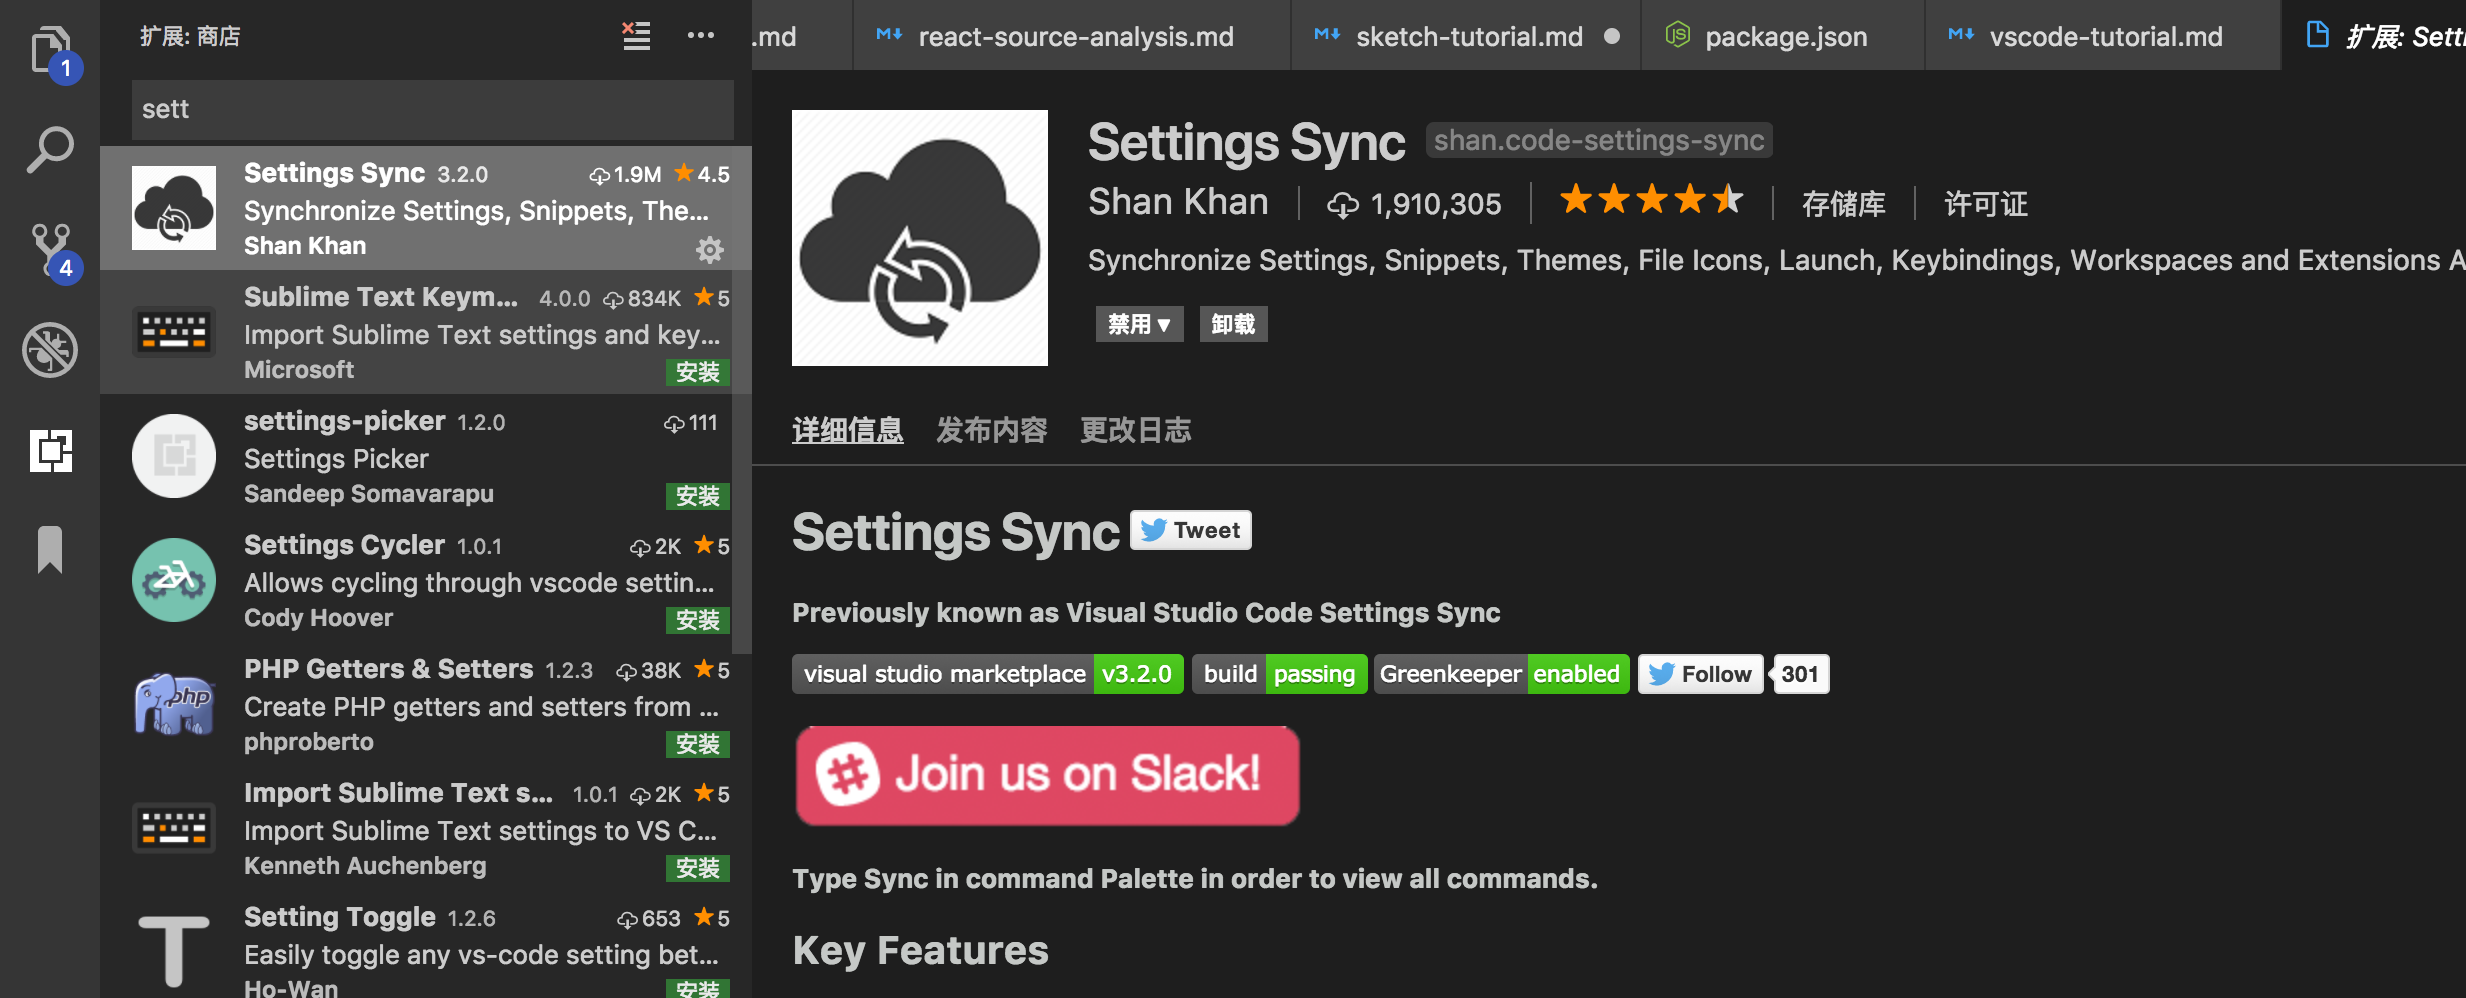Click the gear icon on Settings Sync
This screenshot has height=998, width=2466.
coord(709,249)
